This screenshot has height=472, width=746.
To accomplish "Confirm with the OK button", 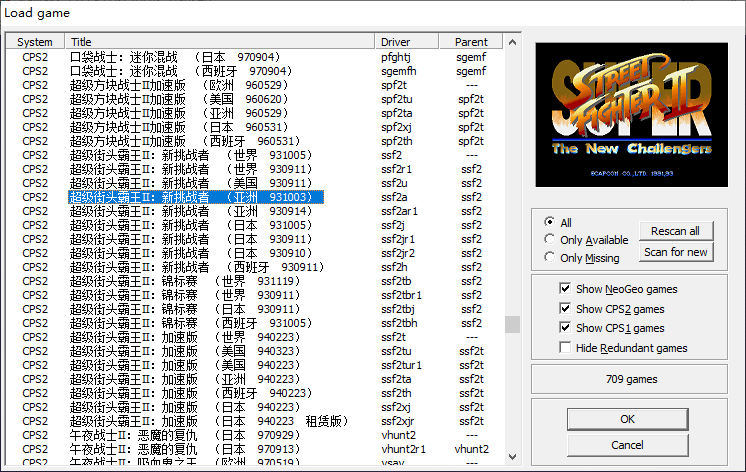I will (627, 419).
